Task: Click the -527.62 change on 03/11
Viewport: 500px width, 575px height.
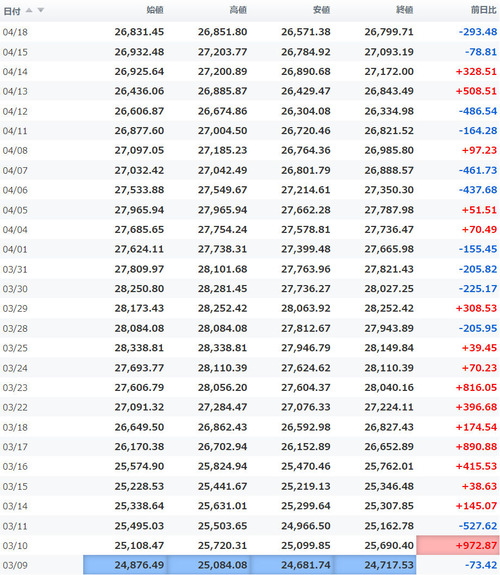Action: coord(478,526)
